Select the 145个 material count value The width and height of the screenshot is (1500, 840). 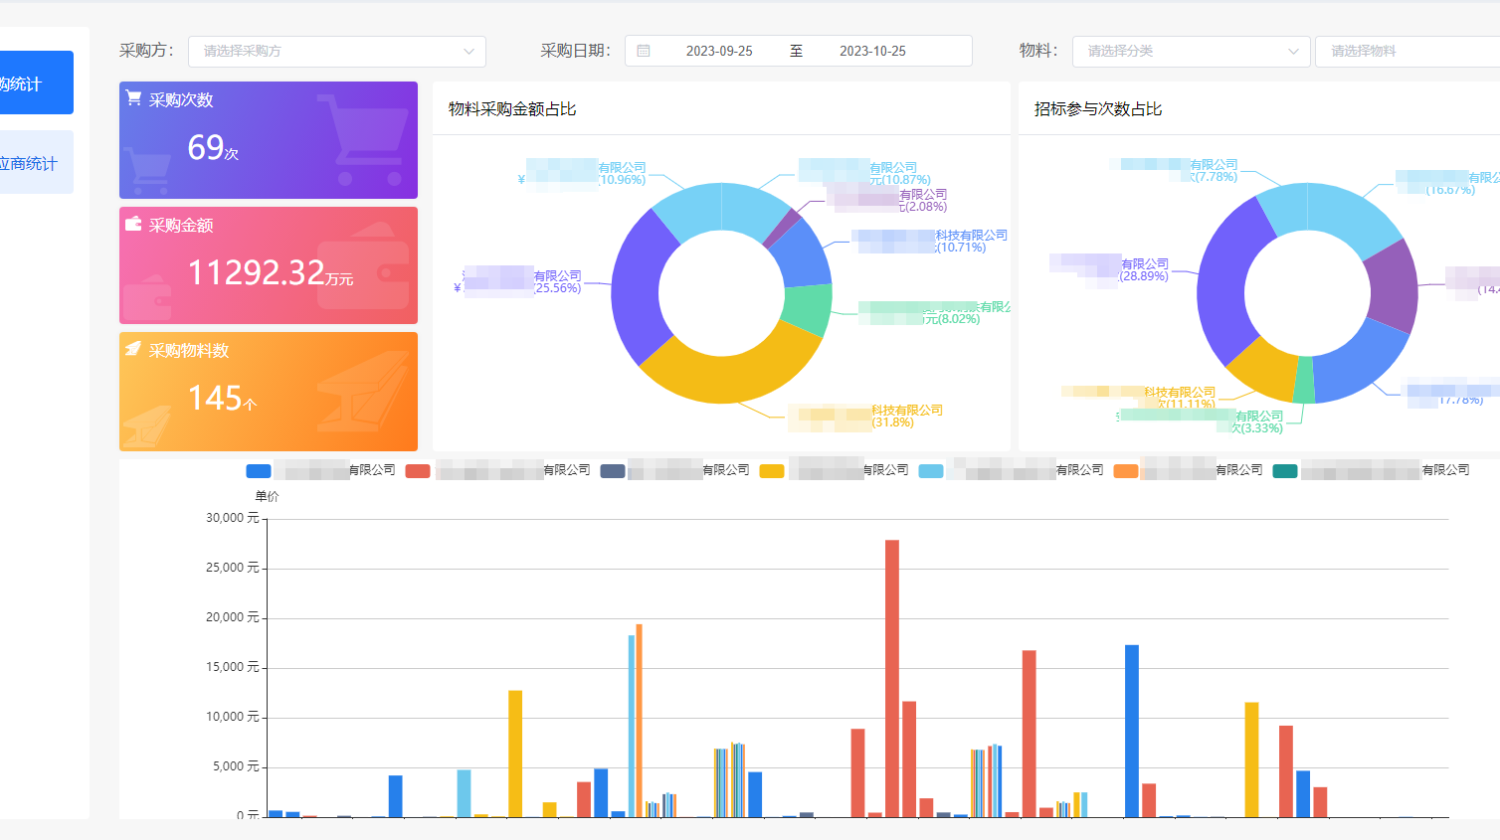pos(222,398)
